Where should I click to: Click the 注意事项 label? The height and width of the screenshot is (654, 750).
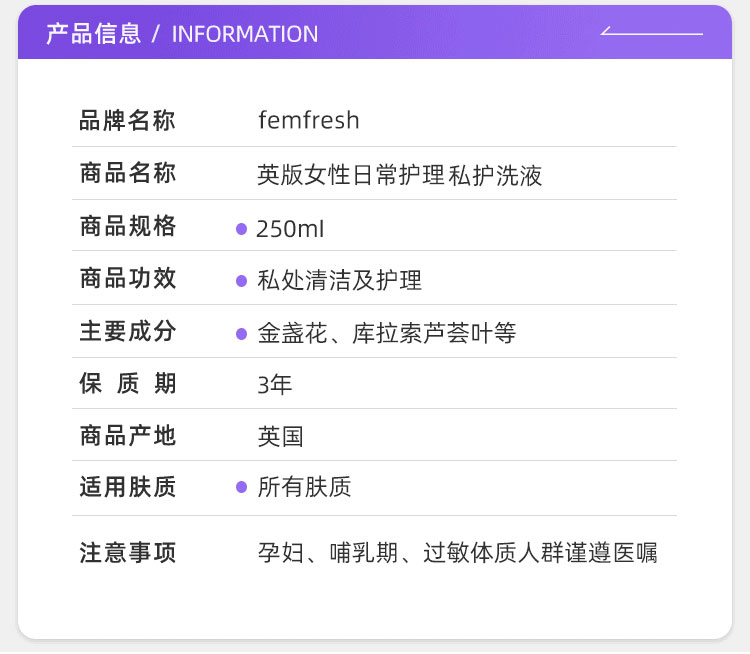coord(128,553)
